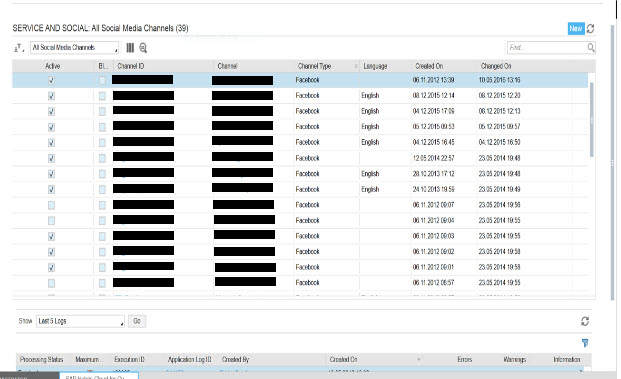Select Created On cell 24.10.2013 19:56

pos(433,189)
